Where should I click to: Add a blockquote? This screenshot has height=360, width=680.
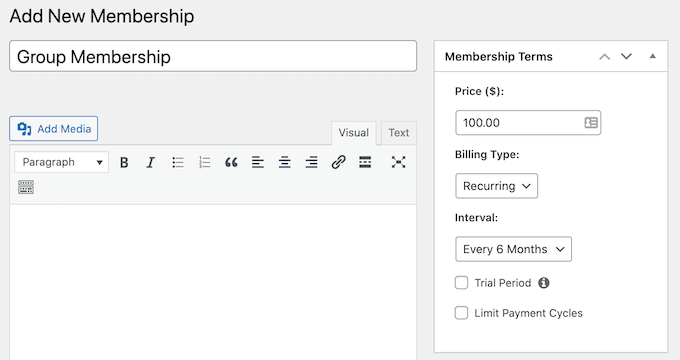click(x=231, y=162)
